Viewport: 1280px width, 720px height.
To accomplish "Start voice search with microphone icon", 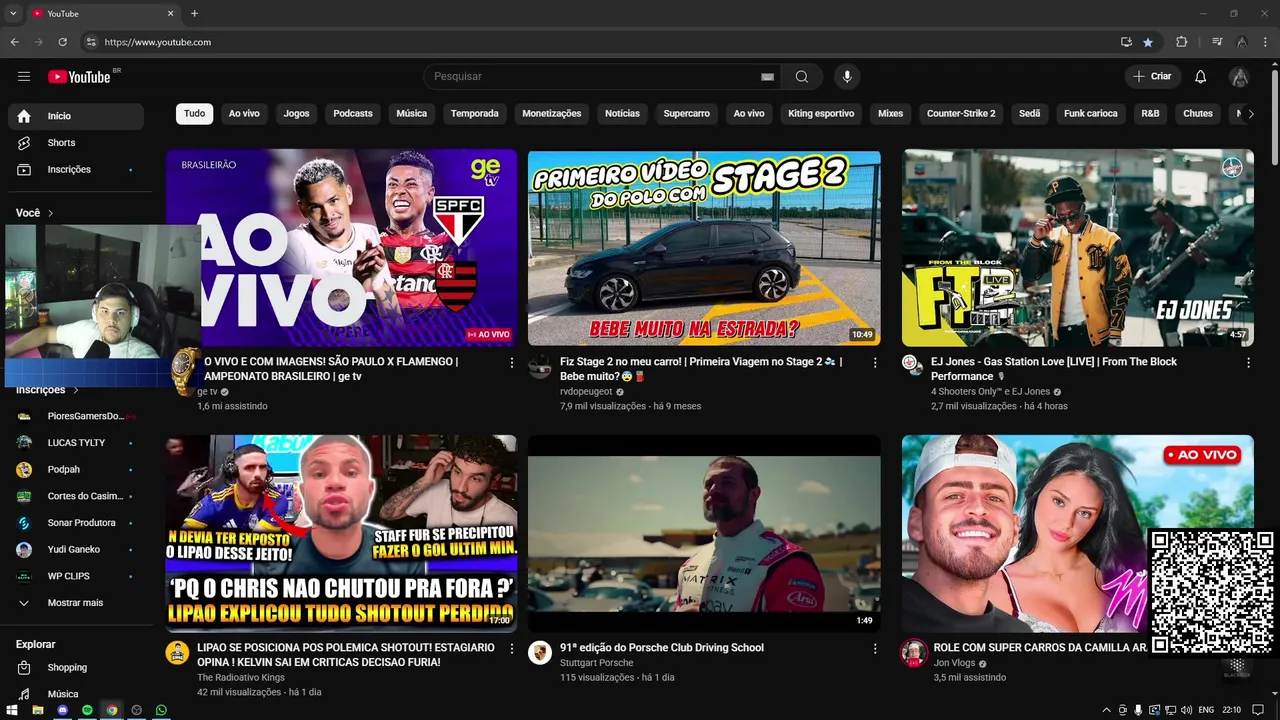I will [847, 77].
